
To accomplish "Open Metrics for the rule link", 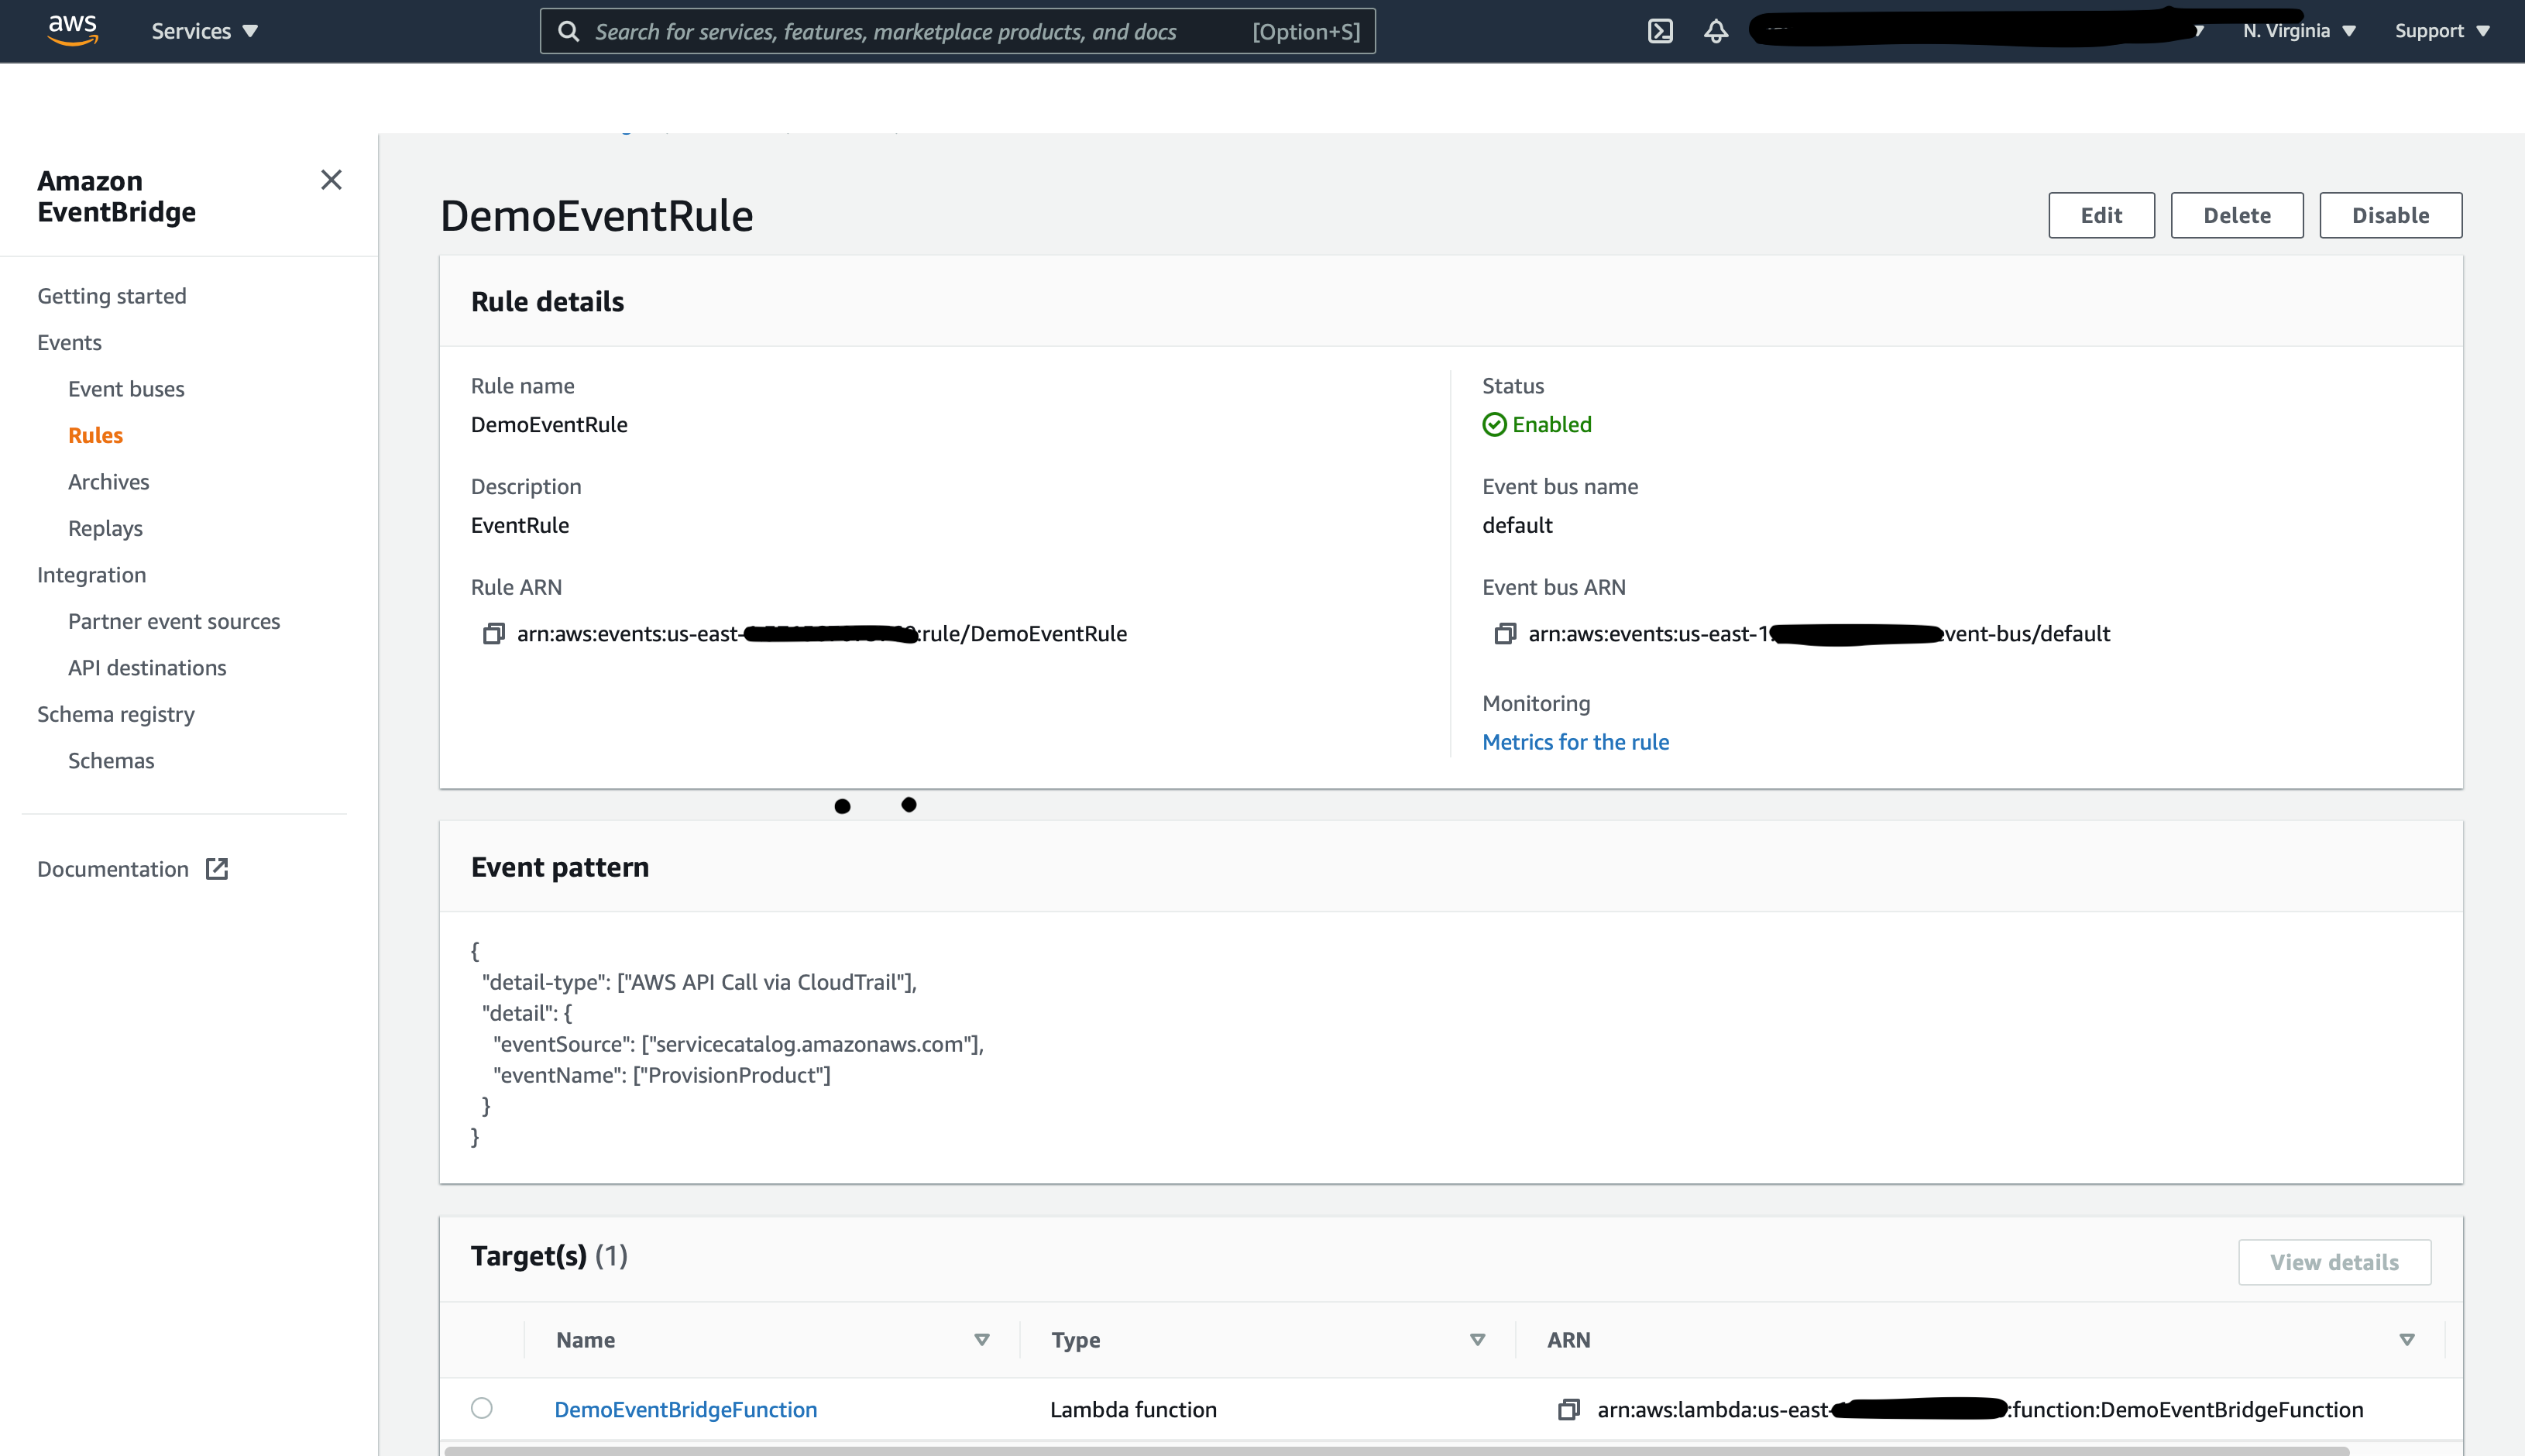I will (1575, 742).
